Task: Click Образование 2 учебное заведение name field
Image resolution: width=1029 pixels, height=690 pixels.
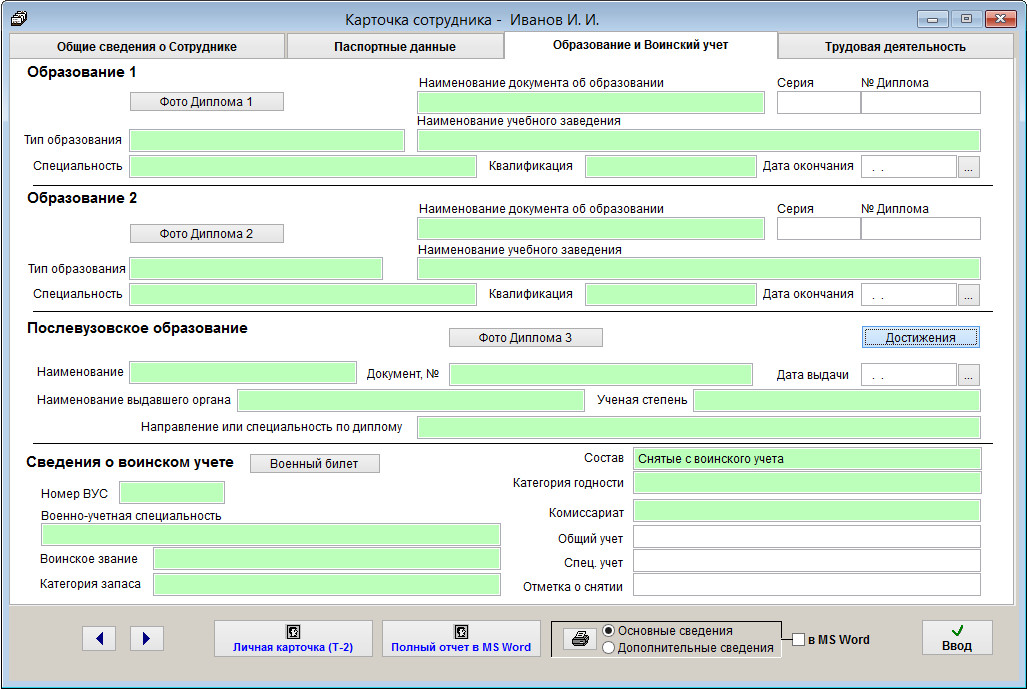Action: (x=699, y=269)
